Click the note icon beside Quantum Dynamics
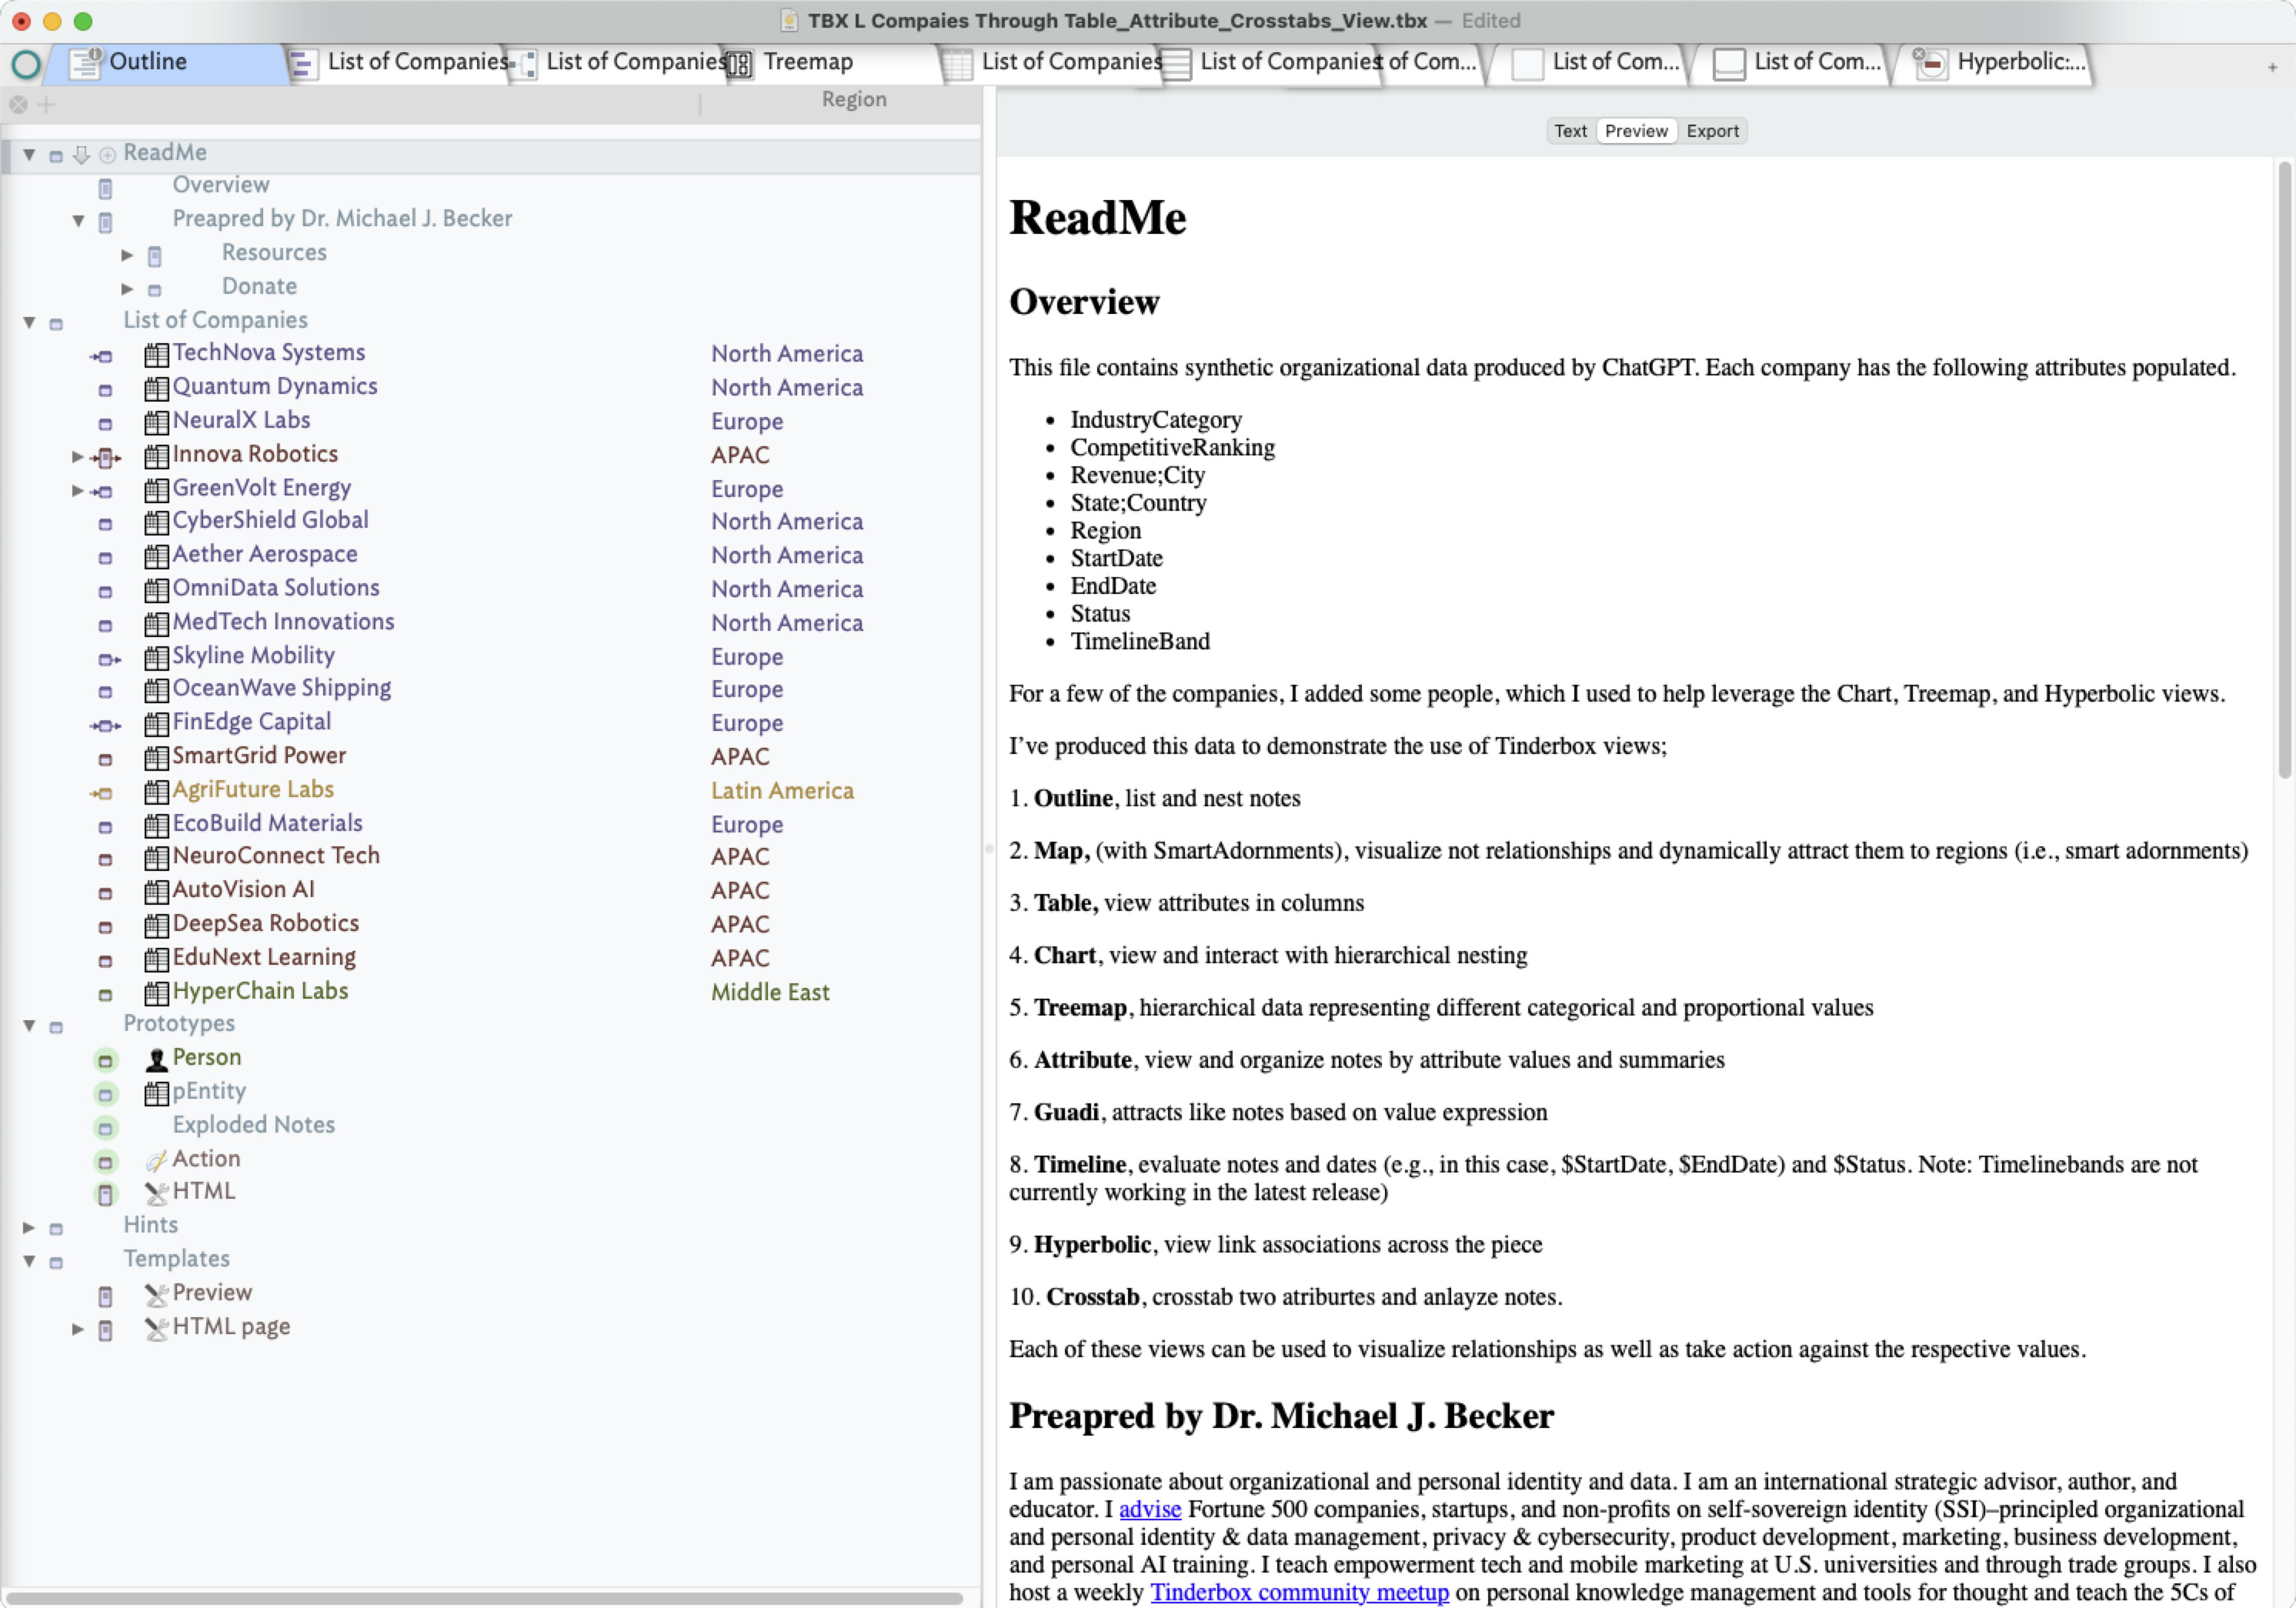Viewport: 2296px width, 1608px height. 105,390
